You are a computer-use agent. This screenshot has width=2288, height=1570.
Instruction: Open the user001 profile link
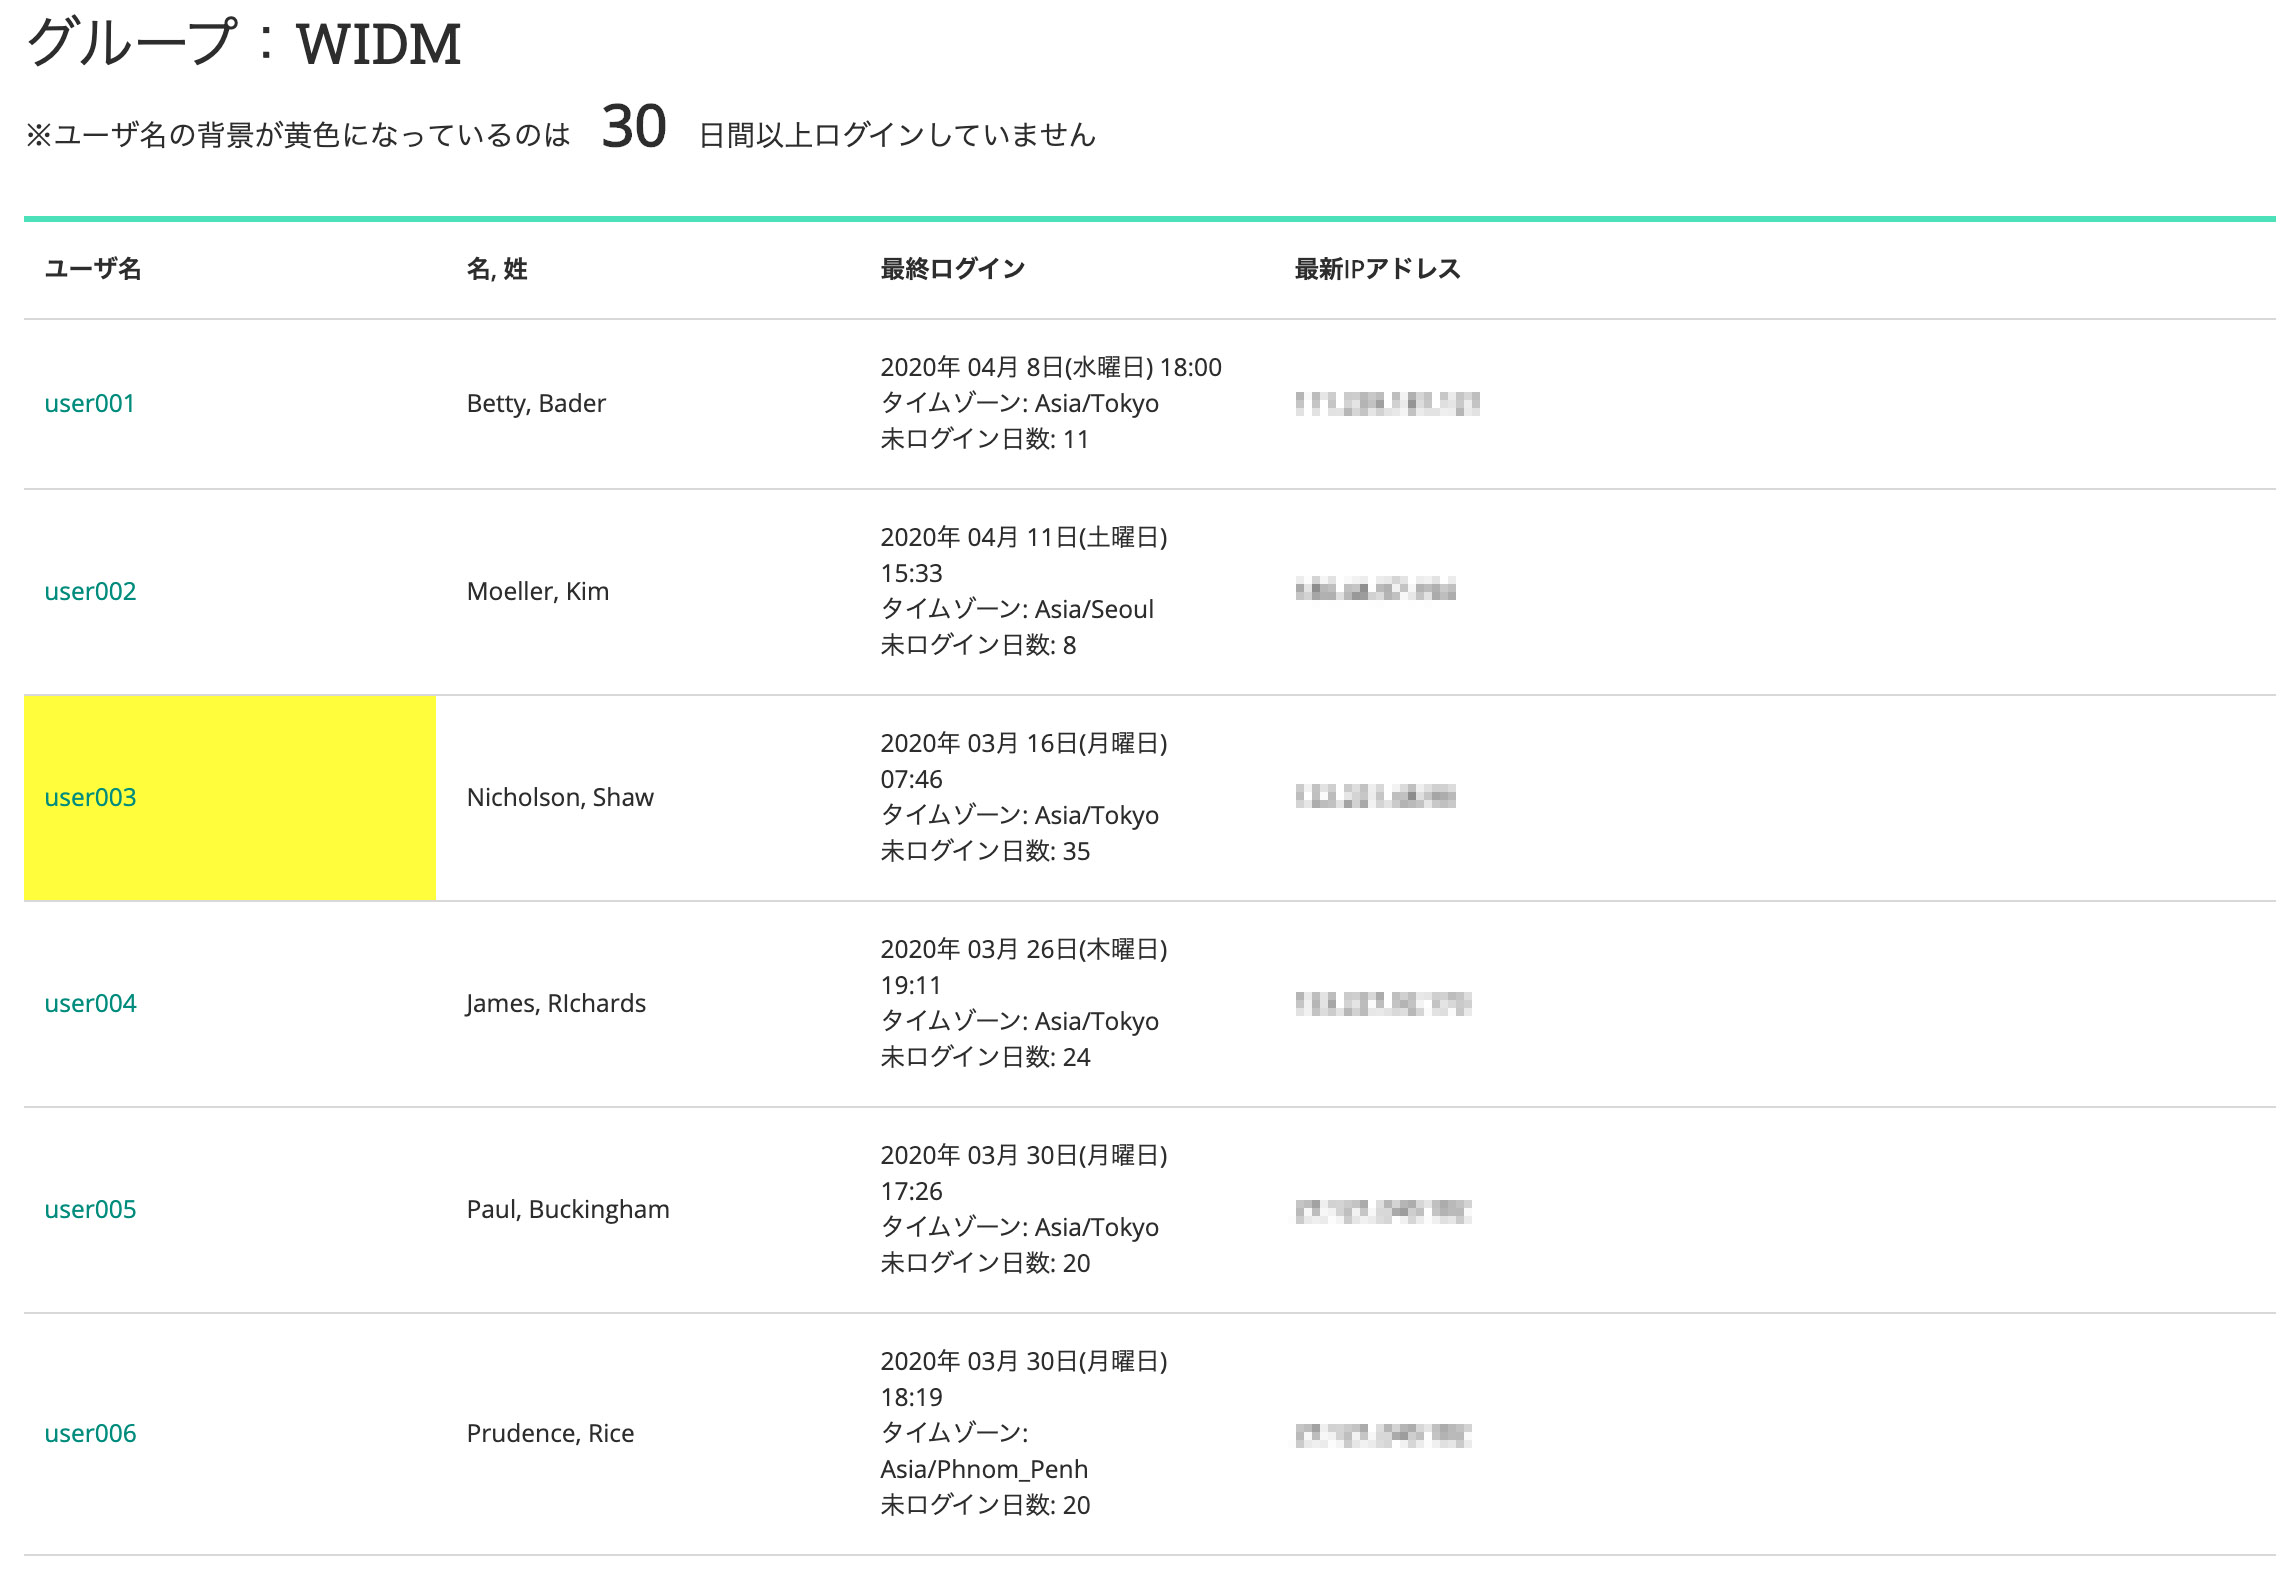click(89, 403)
